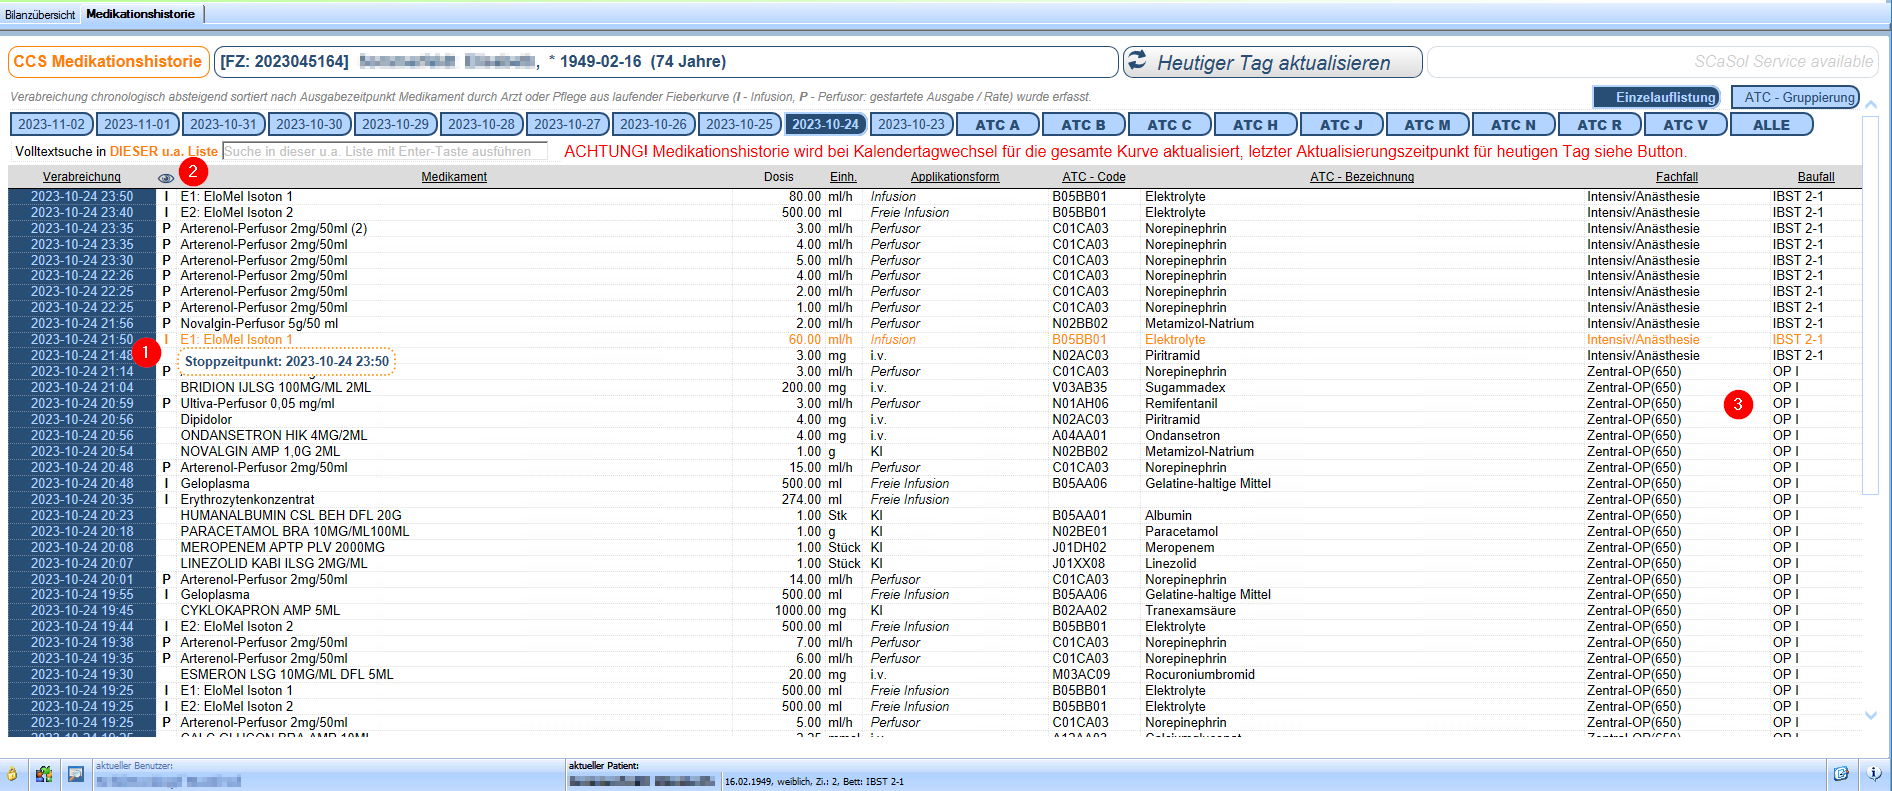Click the info speech-bubble icon at bottom right
This screenshot has width=1892, height=791.
(x=1874, y=773)
